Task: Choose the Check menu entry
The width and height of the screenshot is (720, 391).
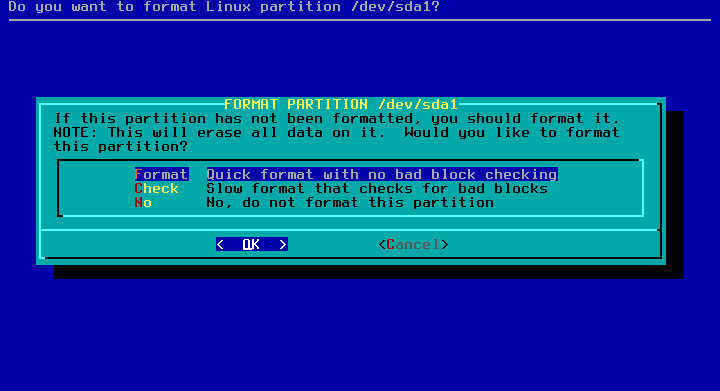Action: coord(156,189)
